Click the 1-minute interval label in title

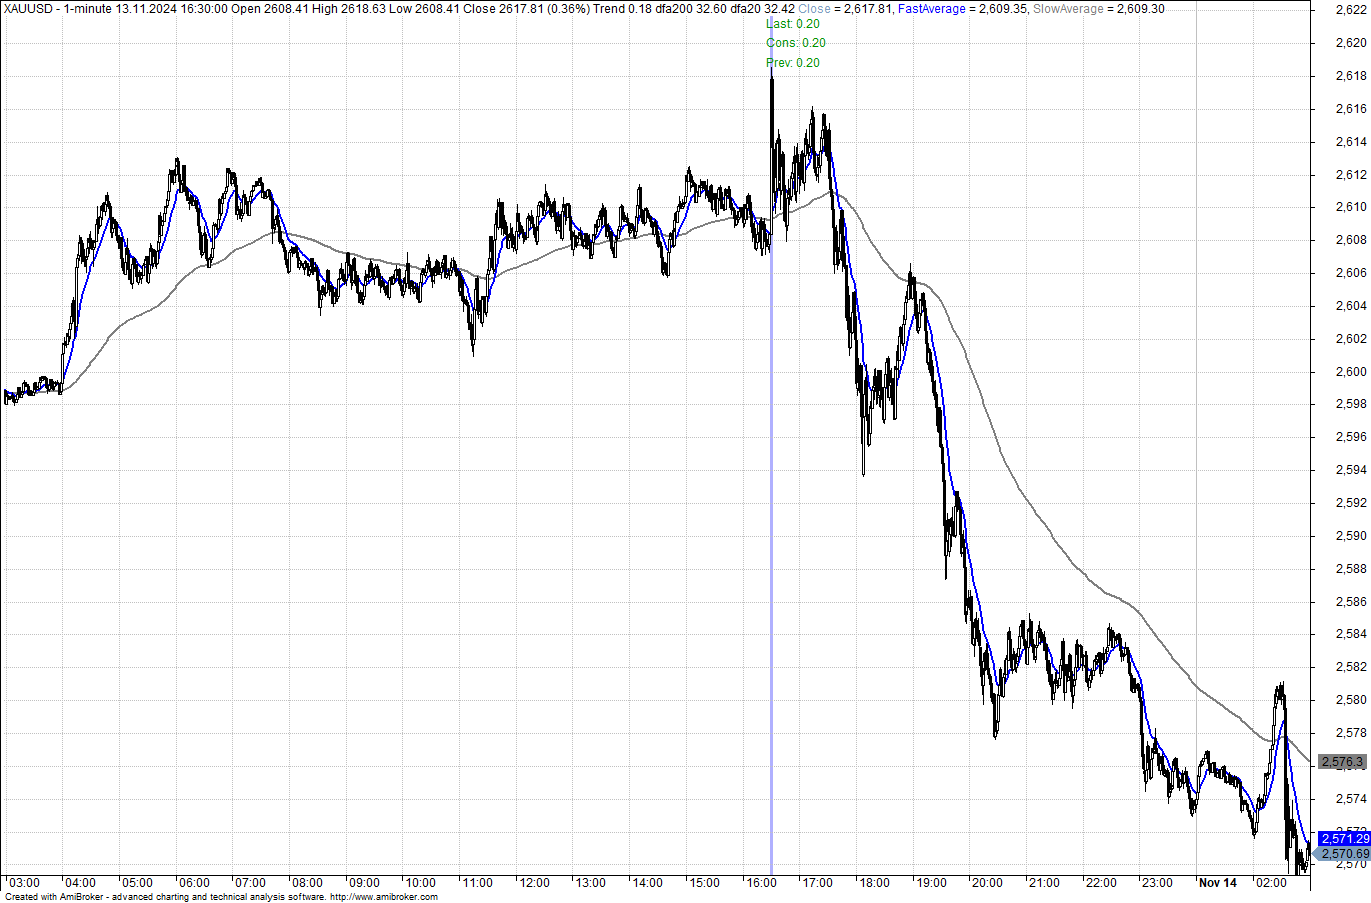pos(88,9)
